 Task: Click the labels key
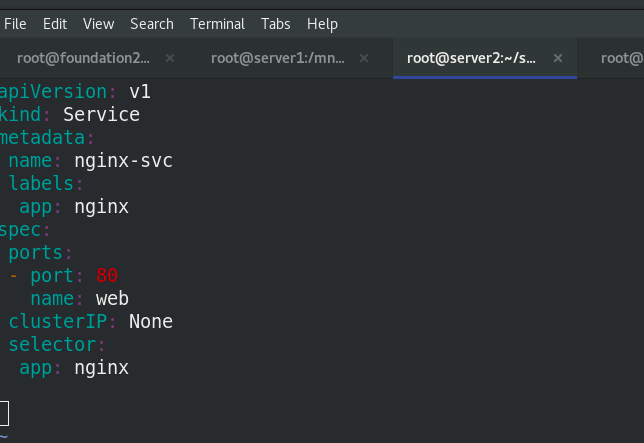tap(41, 183)
